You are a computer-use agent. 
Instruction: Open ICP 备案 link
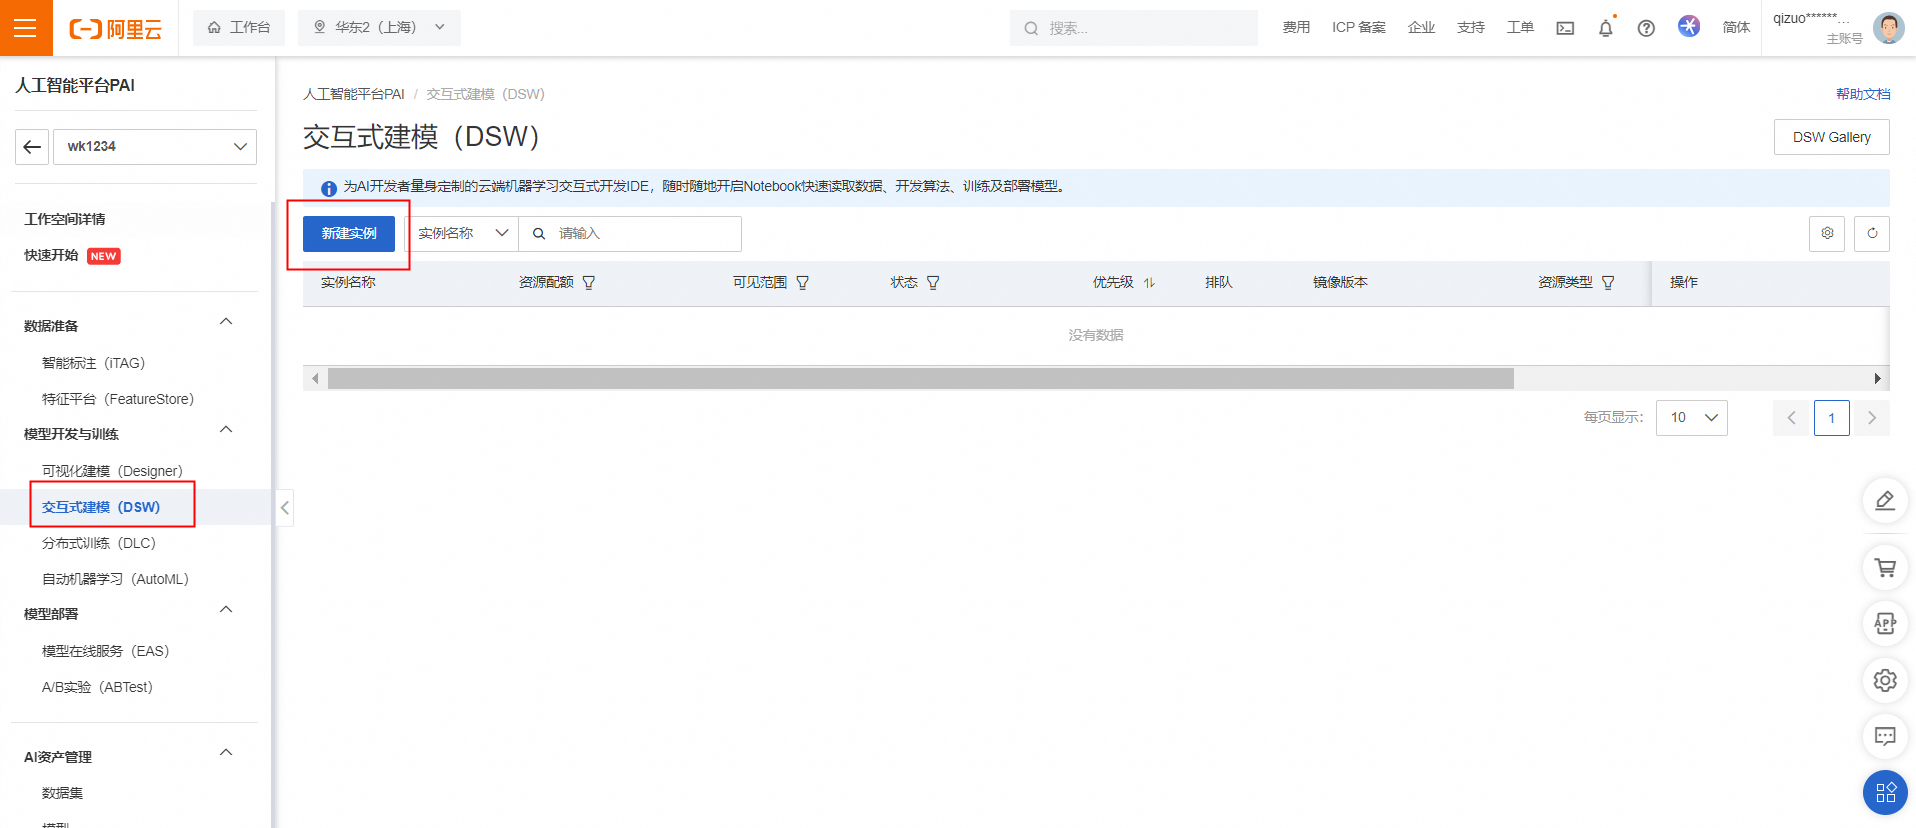(x=1358, y=28)
